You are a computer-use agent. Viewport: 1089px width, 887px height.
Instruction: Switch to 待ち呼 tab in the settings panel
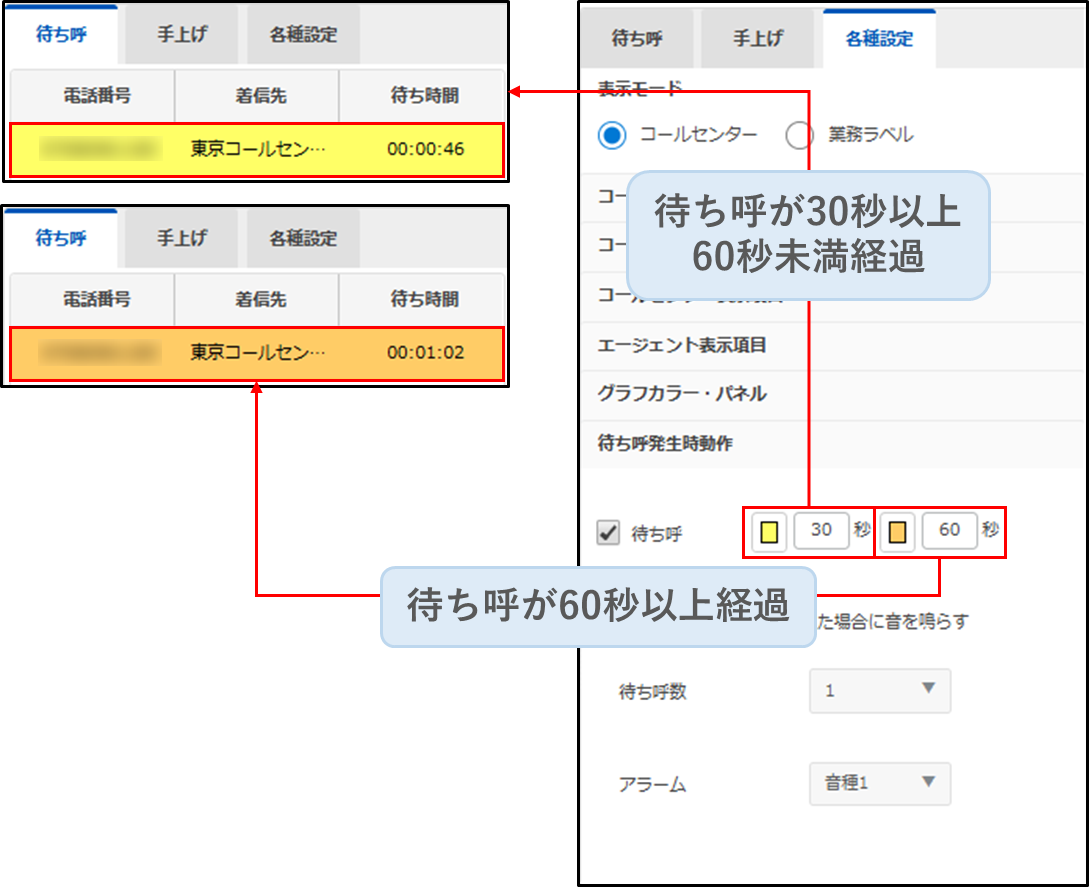[637, 40]
